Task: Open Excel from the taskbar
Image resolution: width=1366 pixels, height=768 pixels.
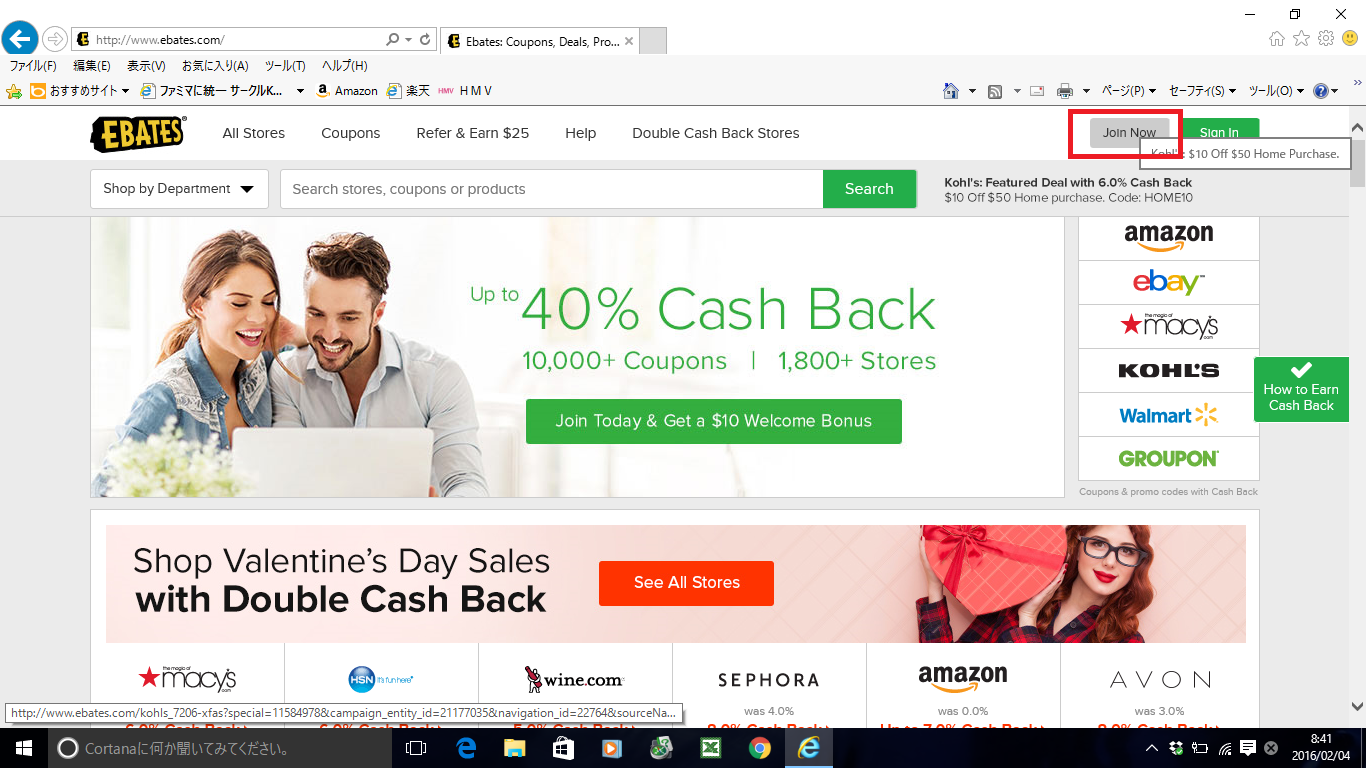Action: (711, 748)
